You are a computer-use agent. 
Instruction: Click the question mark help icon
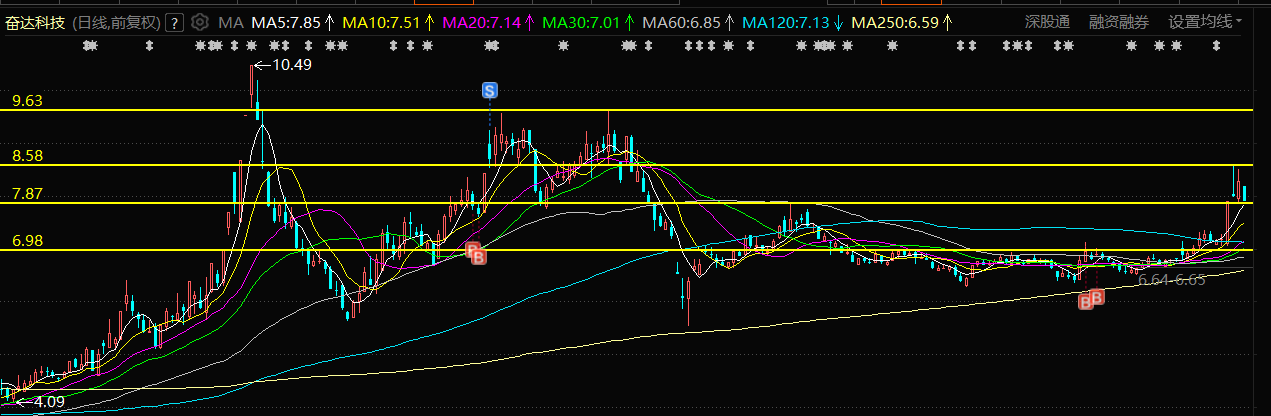tap(174, 21)
